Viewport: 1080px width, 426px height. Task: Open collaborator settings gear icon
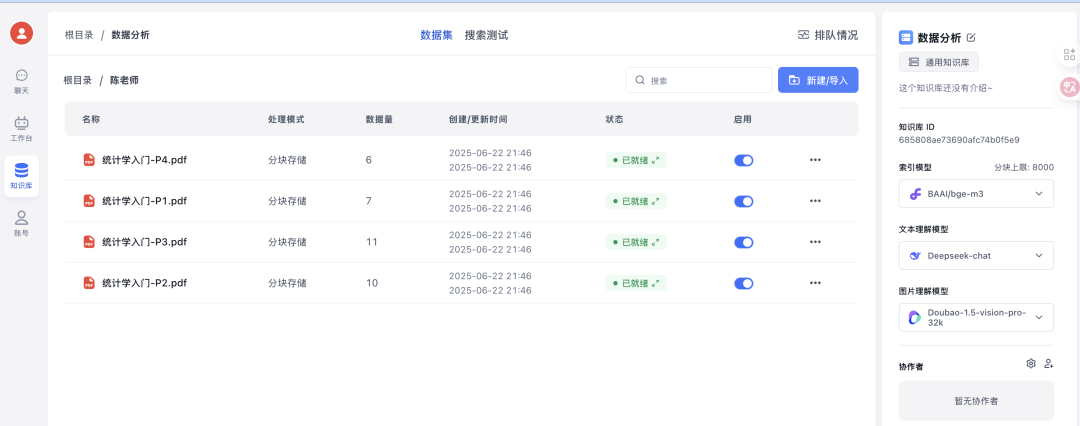coord(1031,364)
